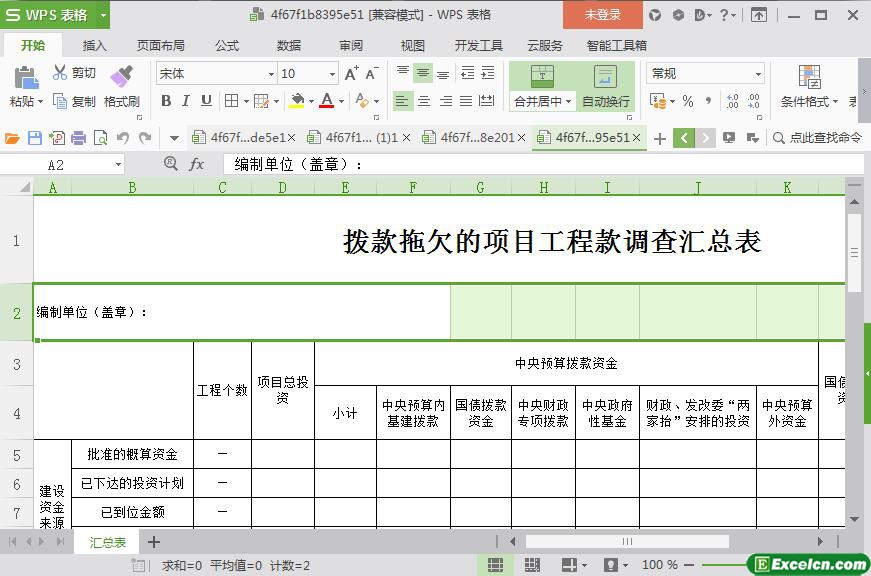Open the font color dropdown arrow

click(x=340, y=101)
